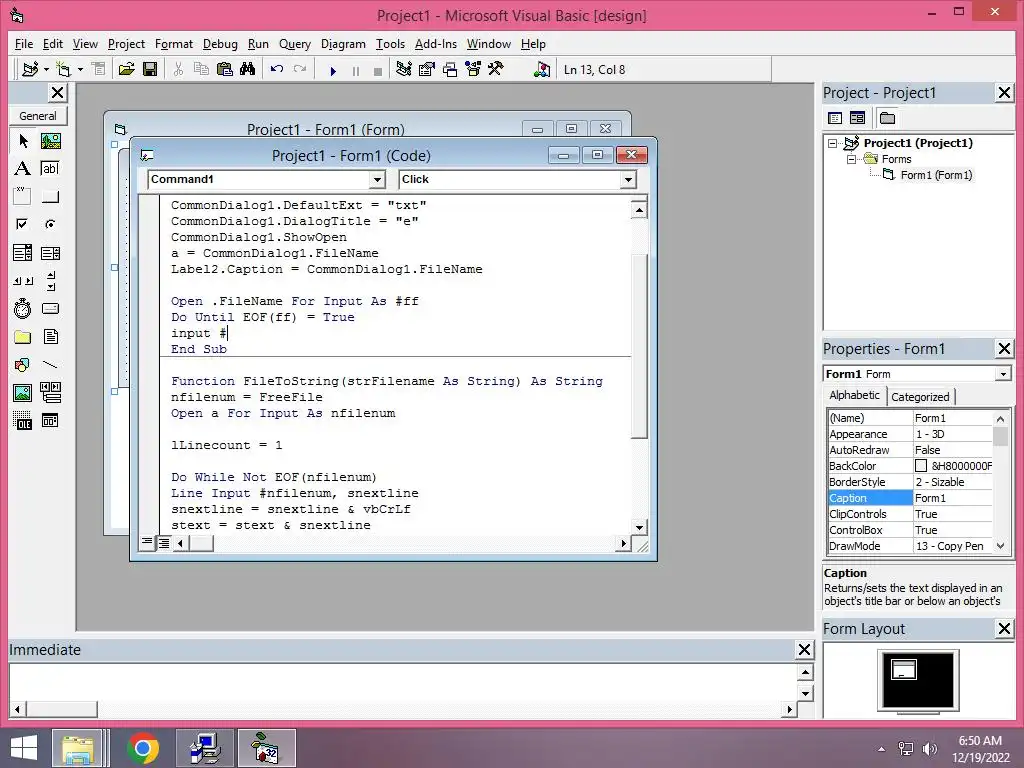Screen dimensions: 1024x768
Task: Collapse the Forms folder node
Action: tap(851, 159)
